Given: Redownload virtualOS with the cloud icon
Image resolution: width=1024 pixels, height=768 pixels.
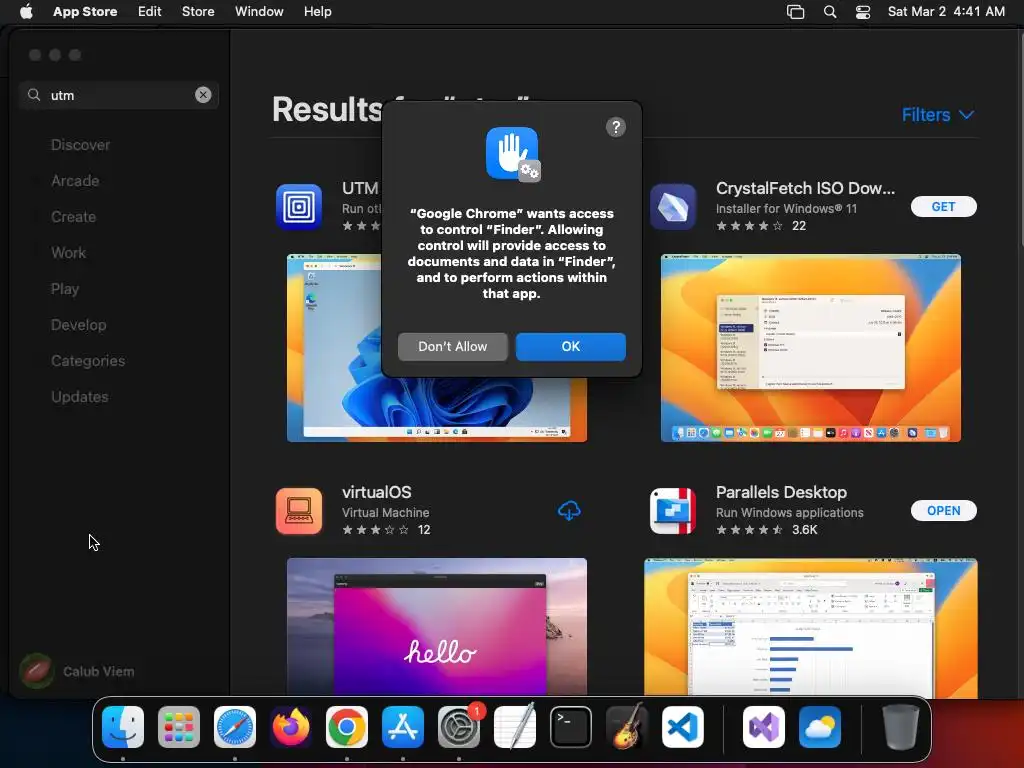Looking at the screenshot, I should pyautogui.click(x=569, y=511).
